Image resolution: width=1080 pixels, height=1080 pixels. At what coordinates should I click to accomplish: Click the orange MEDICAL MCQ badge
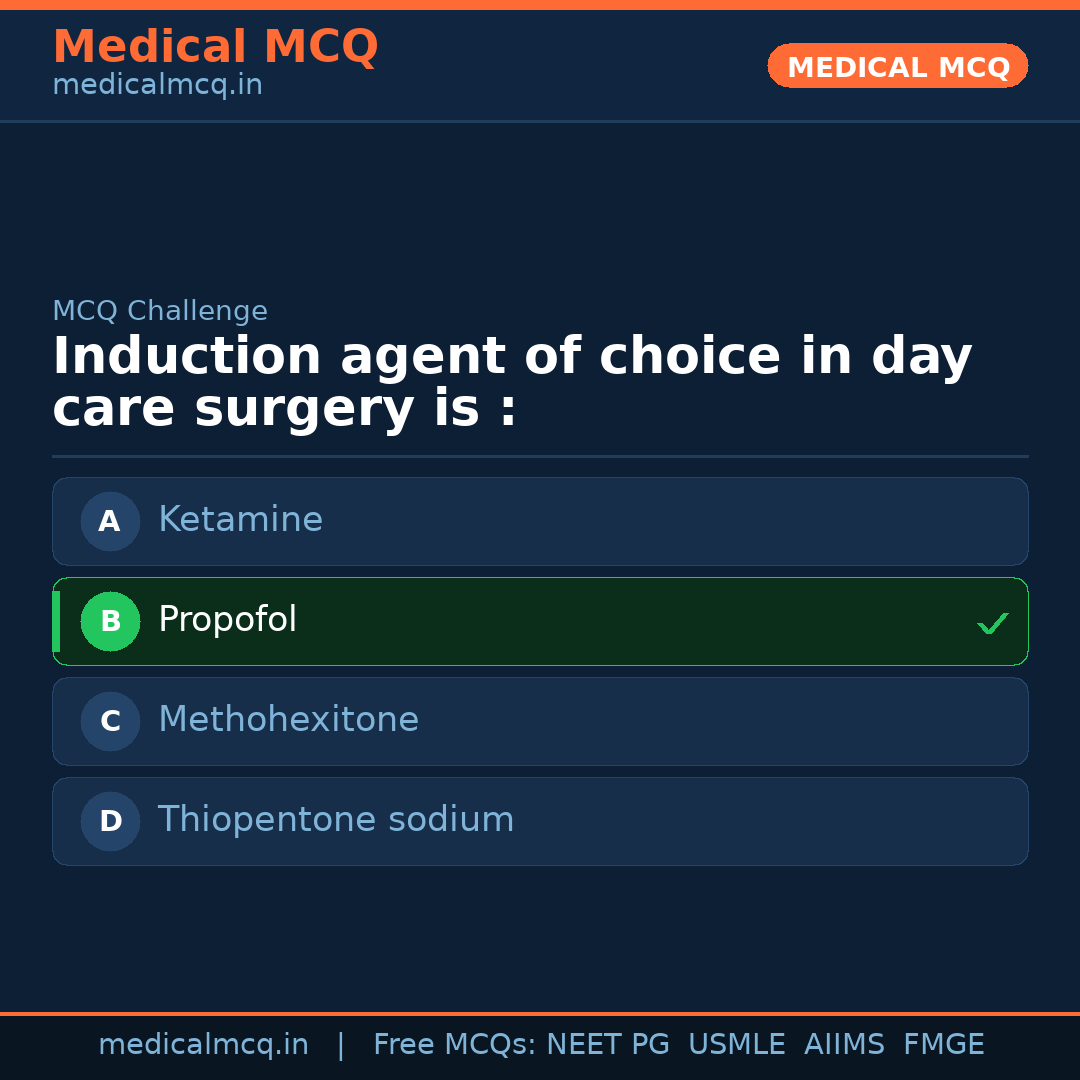click(x=897, y=66)
